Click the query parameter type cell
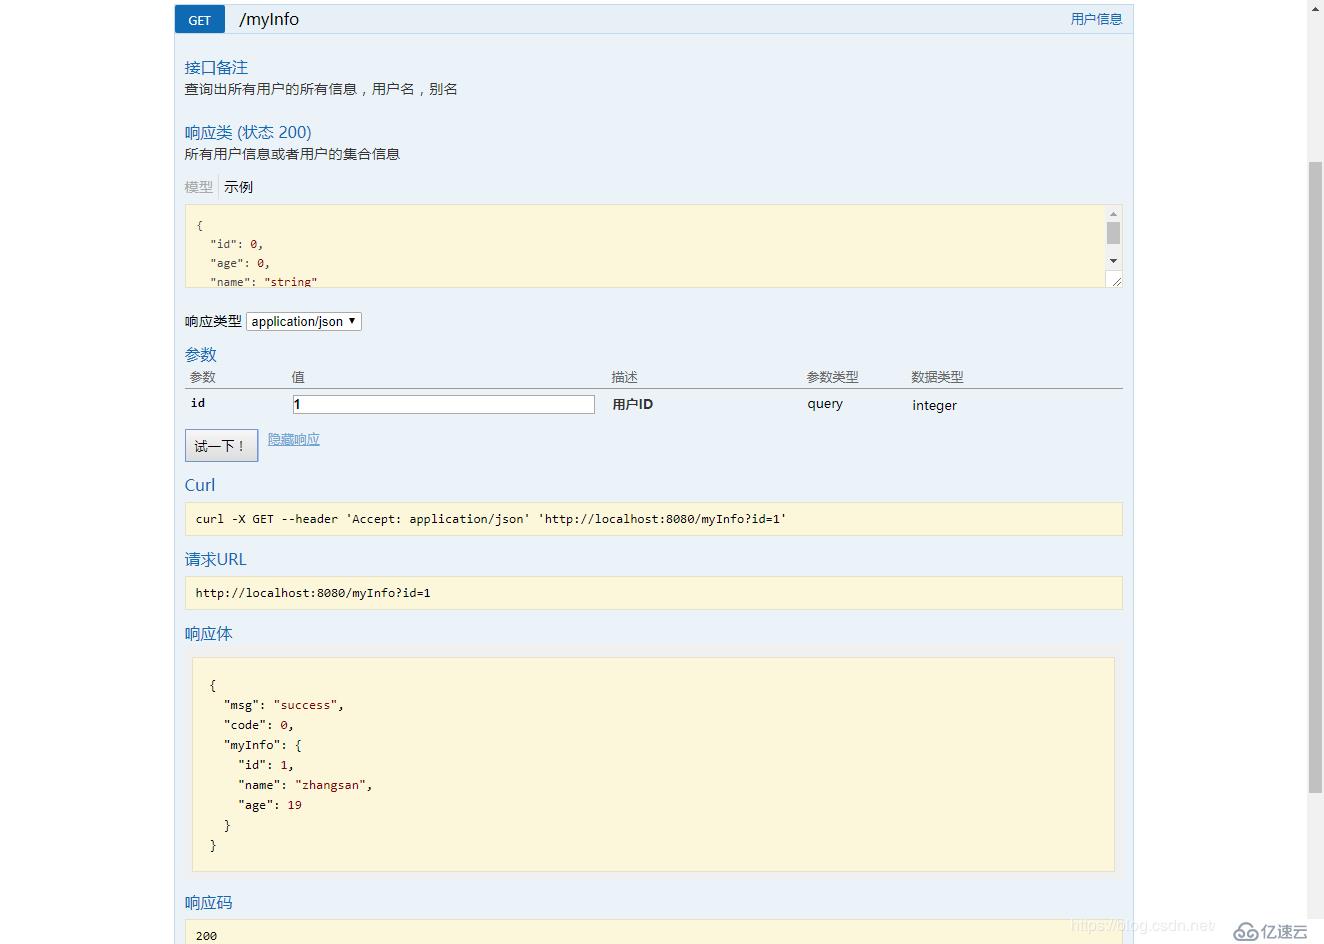The image size is (1324, 944). [x=825, y=404]
